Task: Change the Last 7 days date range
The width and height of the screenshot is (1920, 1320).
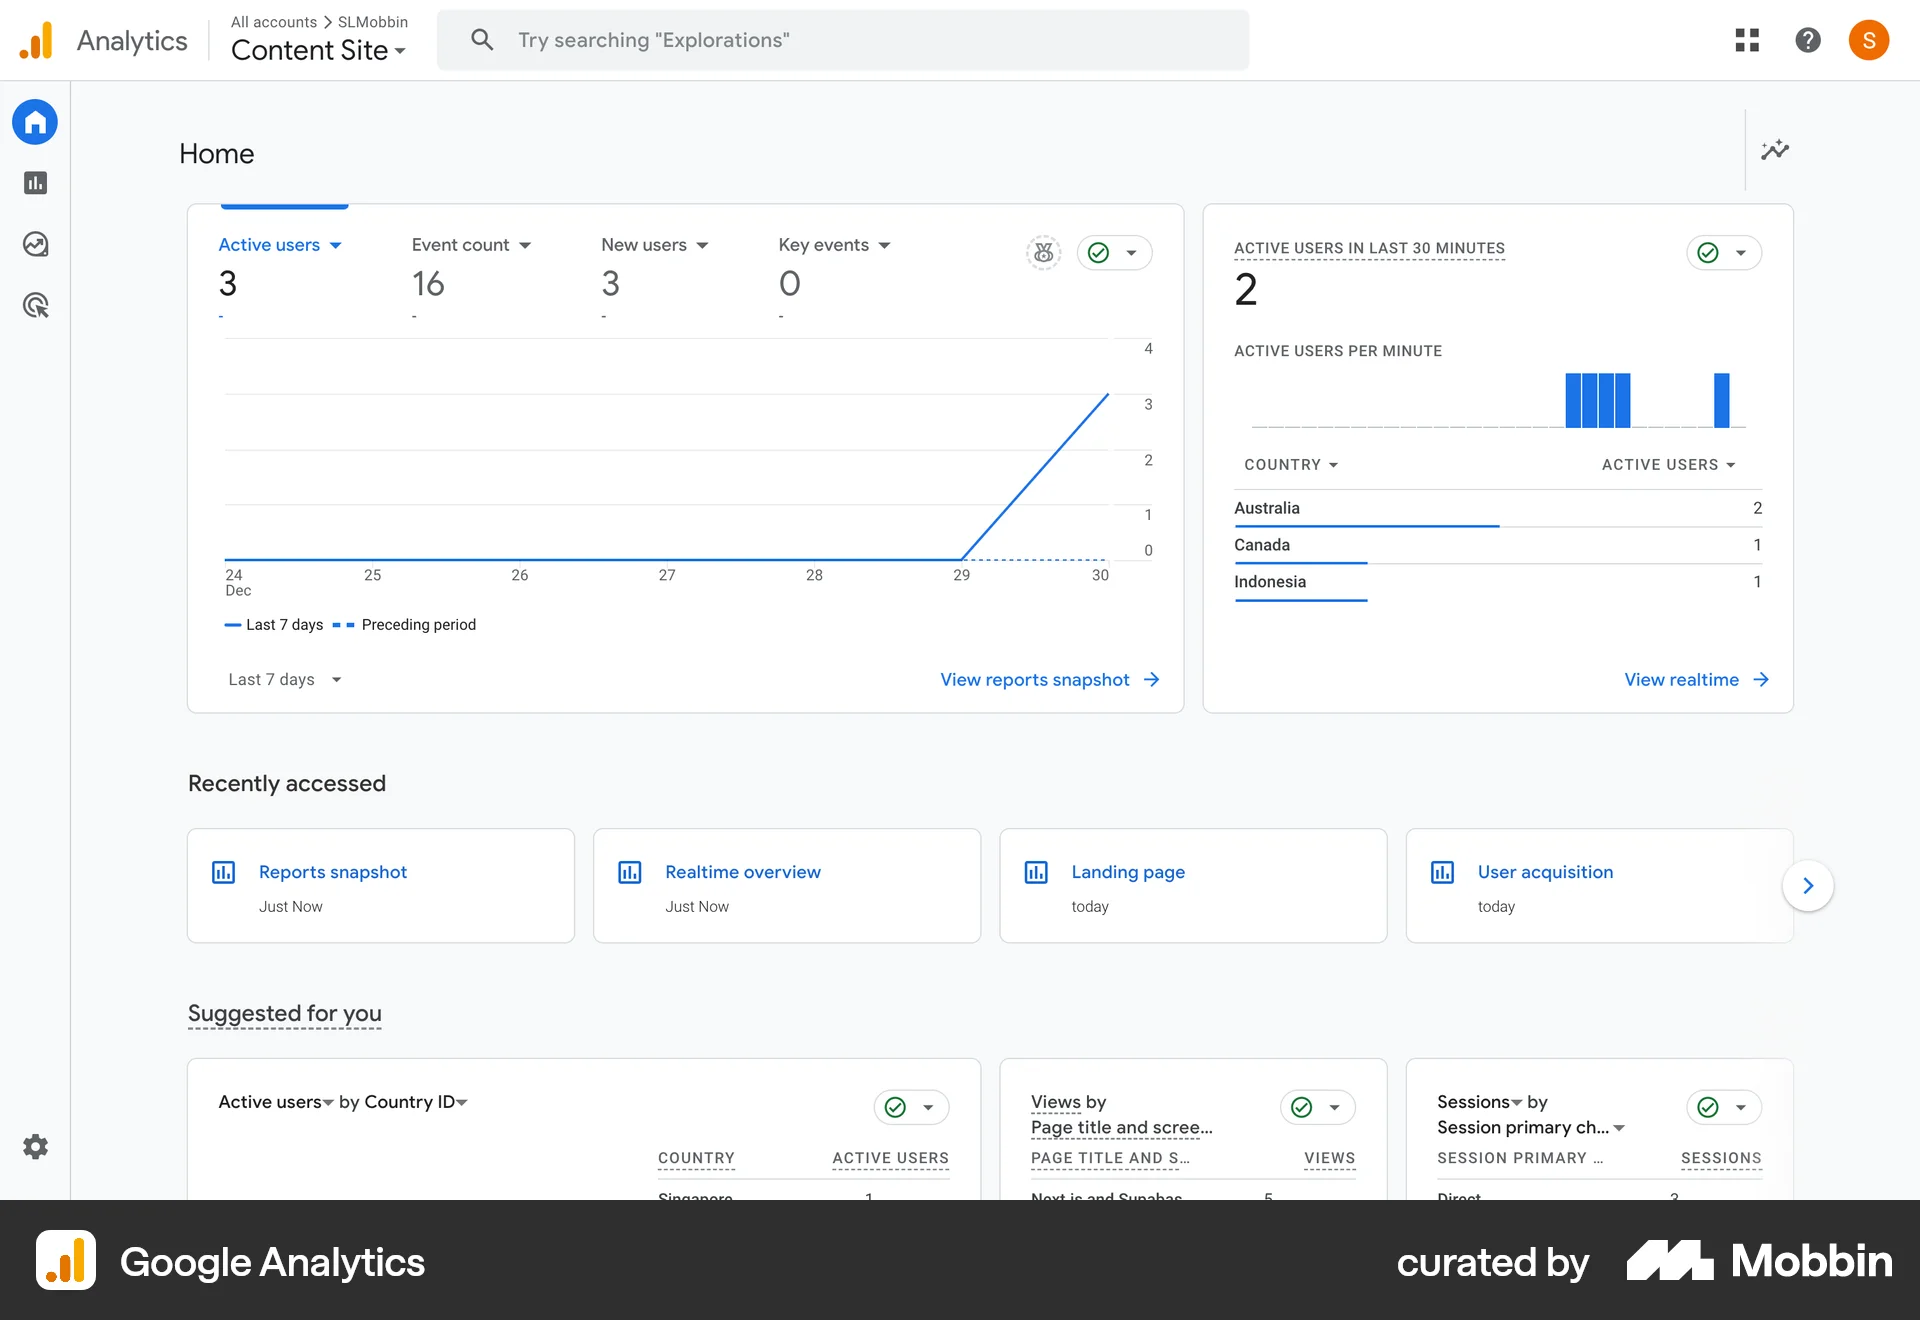Action: [x=284, y=679]
